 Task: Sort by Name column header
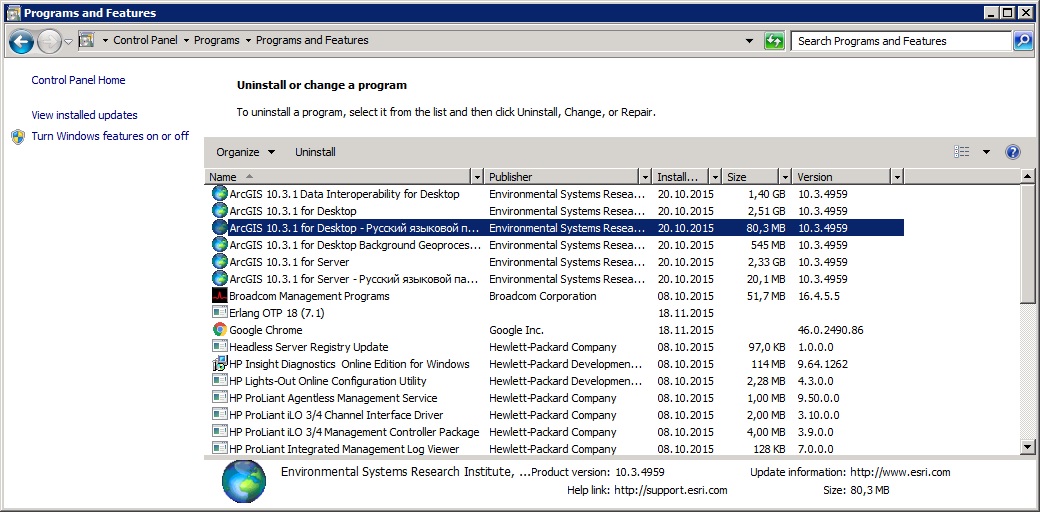338,177
